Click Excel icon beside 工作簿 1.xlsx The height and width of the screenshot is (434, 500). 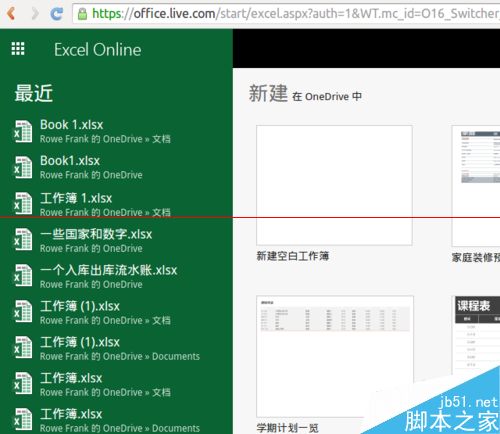pos(23,203)
